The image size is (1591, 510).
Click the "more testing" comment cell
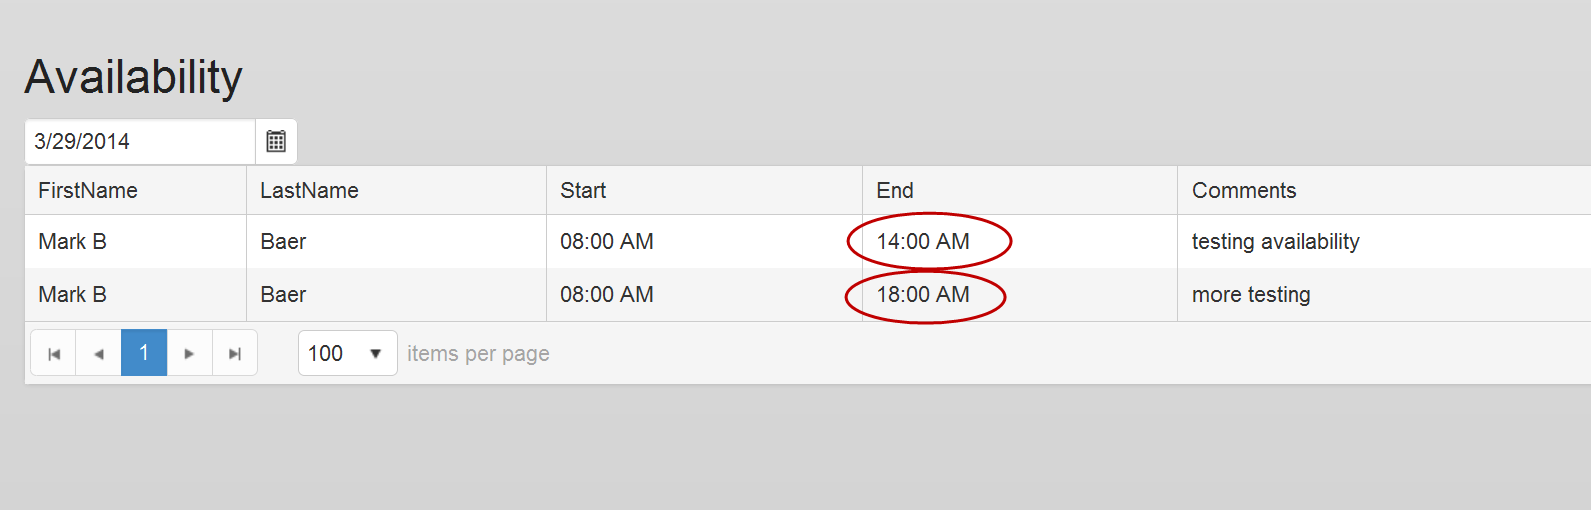point(1251,295)
